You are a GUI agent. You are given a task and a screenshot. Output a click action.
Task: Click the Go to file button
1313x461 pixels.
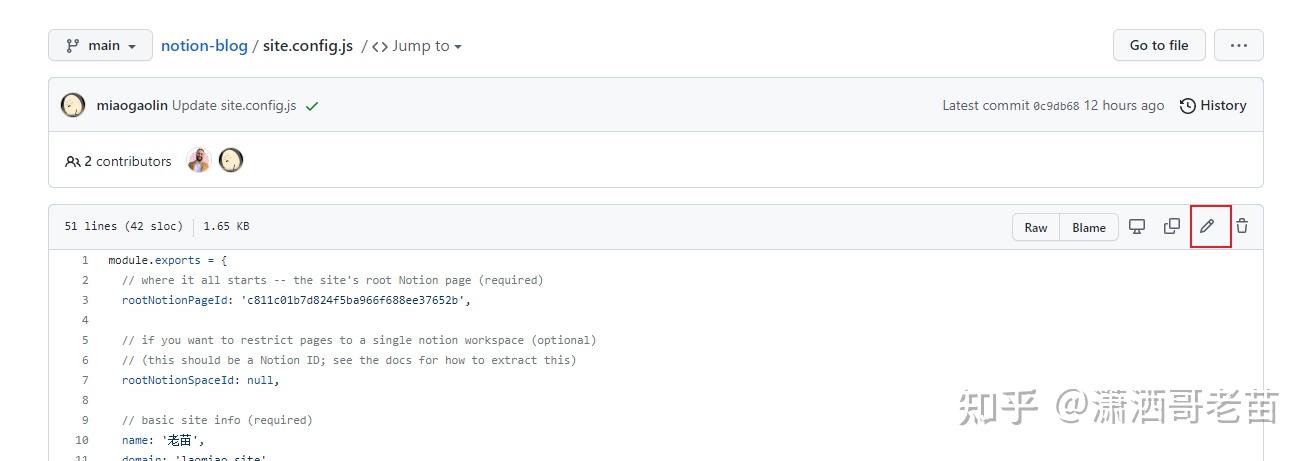(1159, 45)
